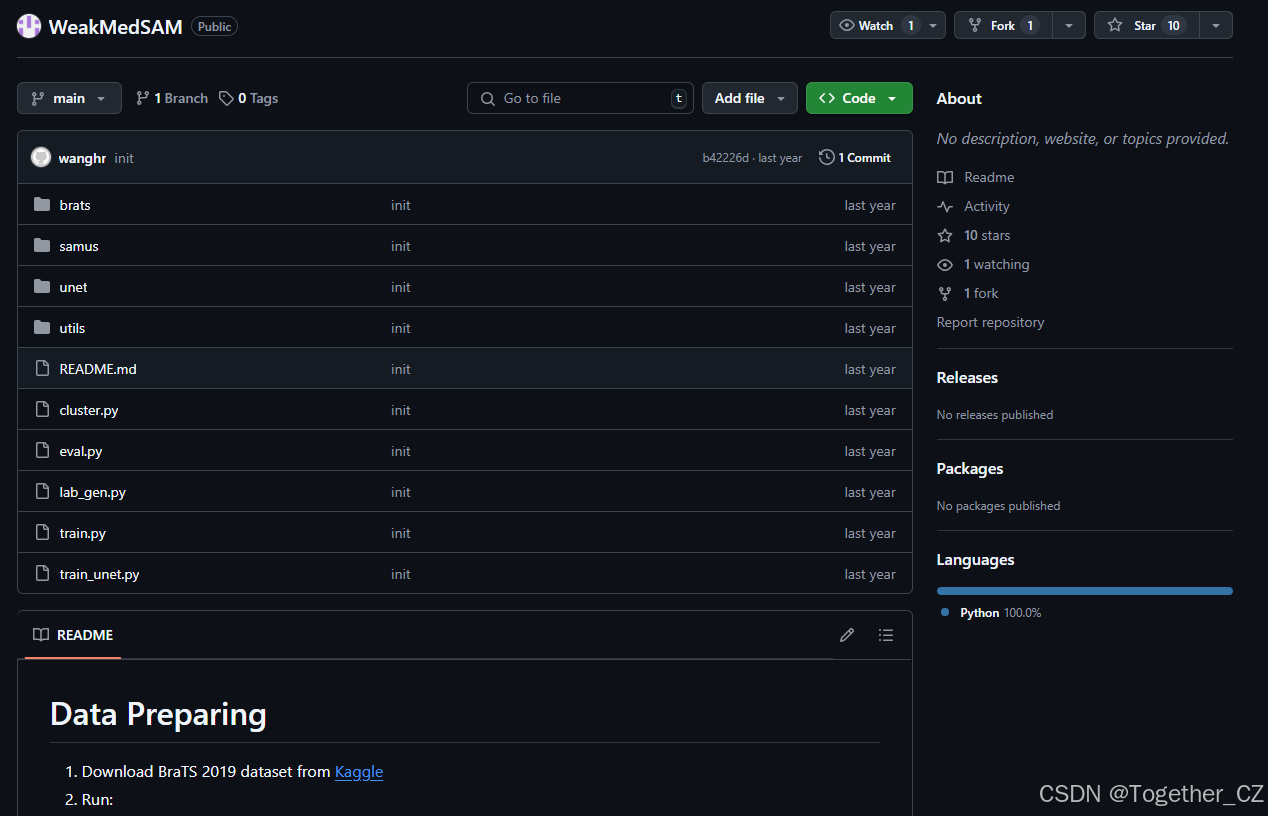Click the Watch button
Screen dimensions: 1268x816
tap(879, 26)
